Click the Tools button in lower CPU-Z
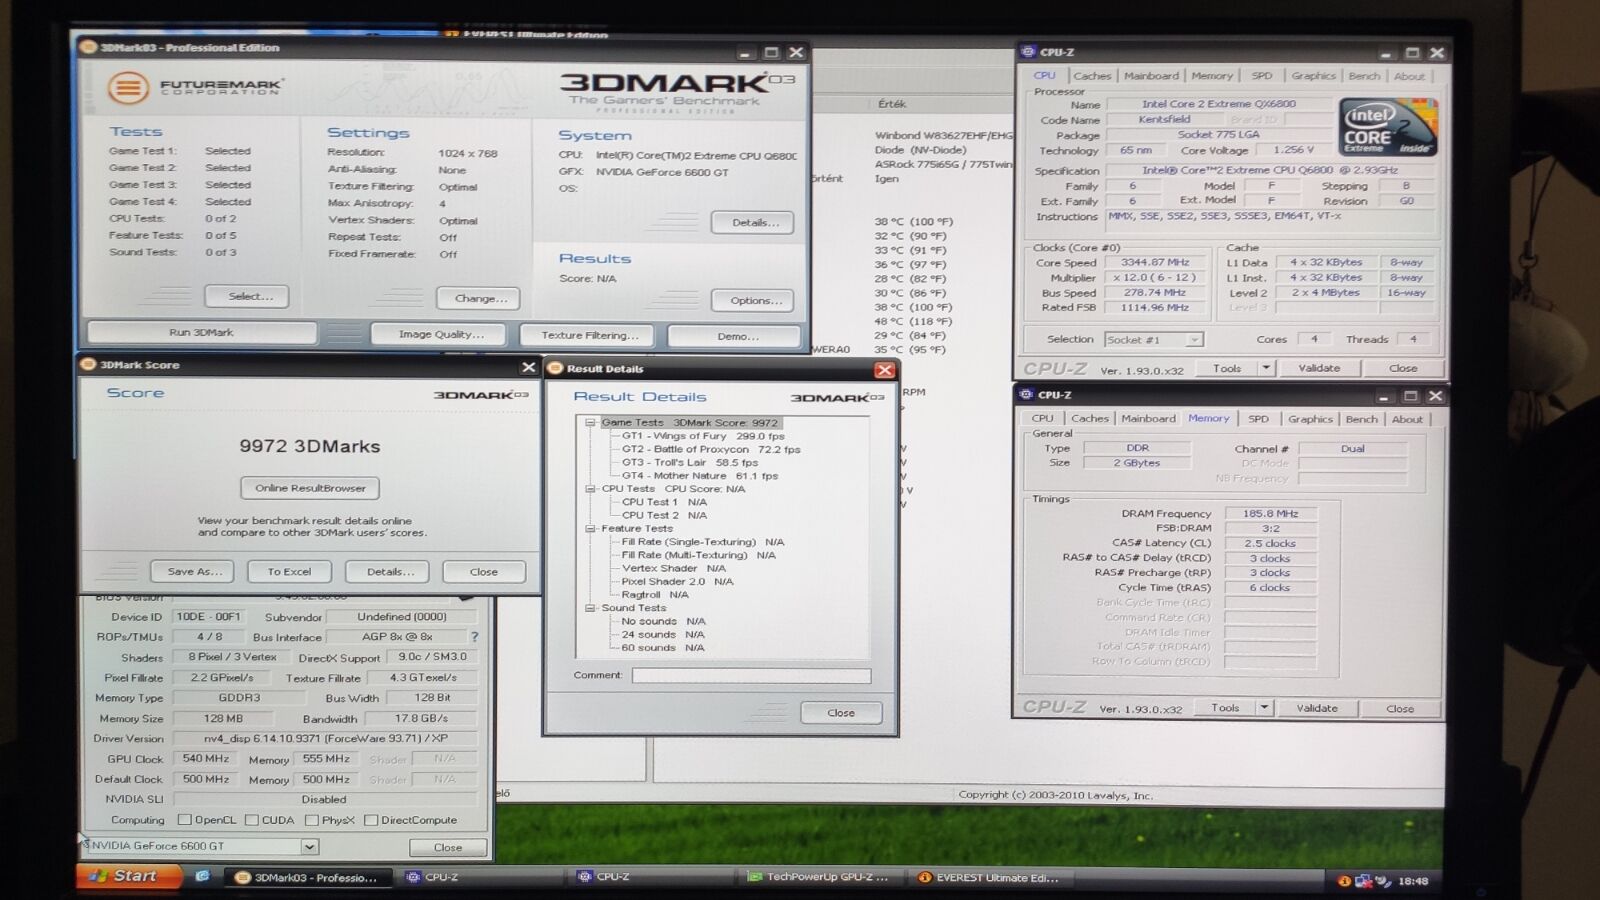The height and width of the screenshot is (900, 1600). (x=1225, y=708)
